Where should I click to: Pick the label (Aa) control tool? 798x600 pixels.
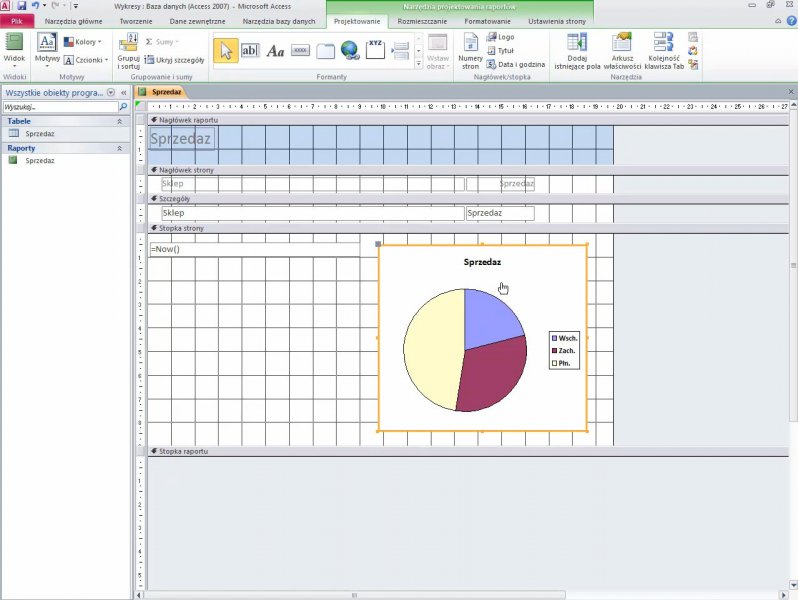[x=276, y=50]
